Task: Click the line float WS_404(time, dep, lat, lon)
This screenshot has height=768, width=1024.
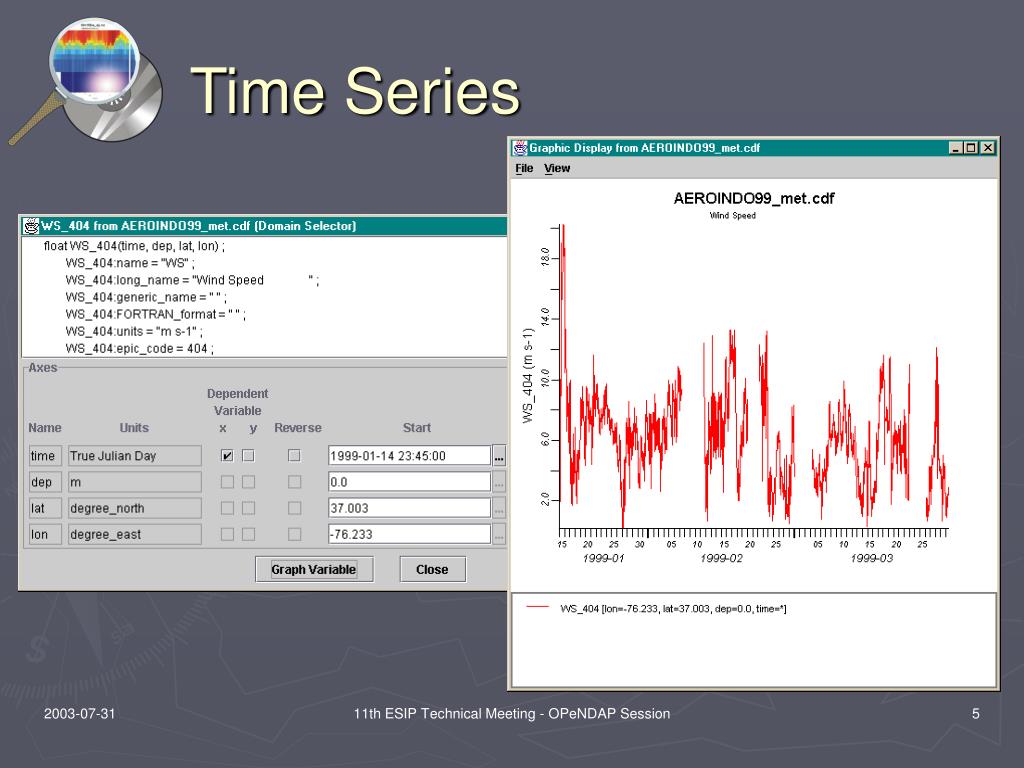Action: tap(134, 246)
